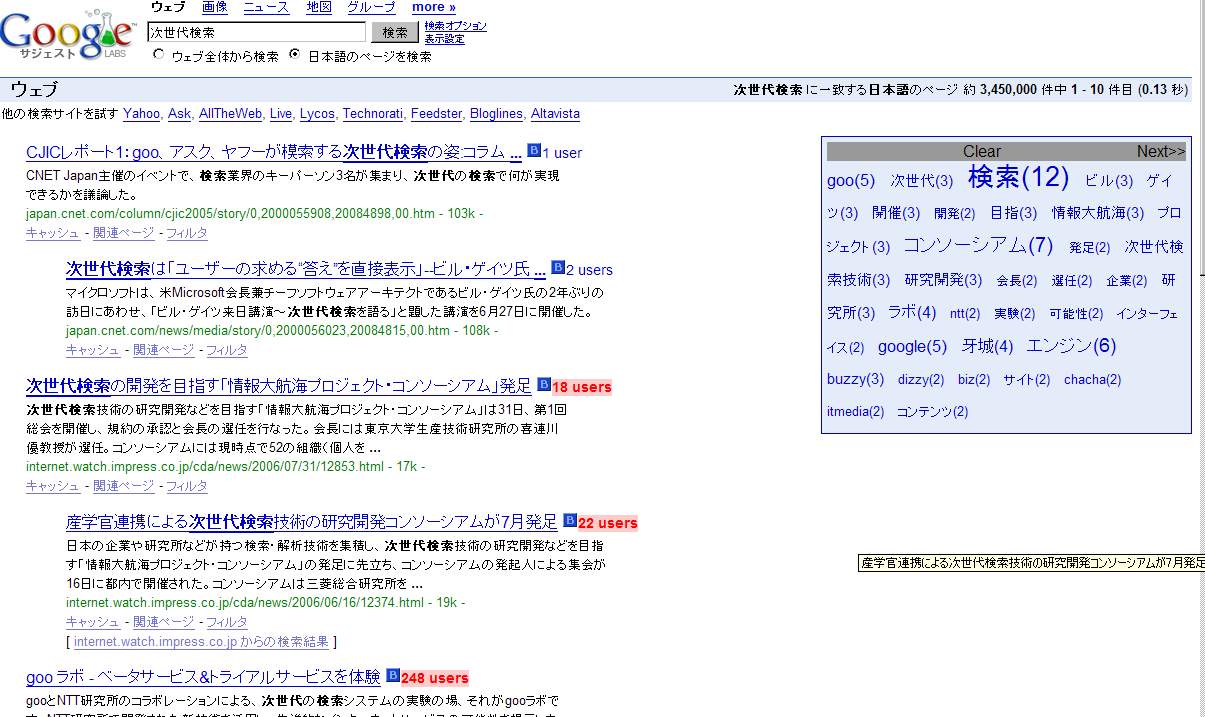Image resolution: width=1205 pixels, height=717 pixels.
Task: Select the 情報大航海(3) tag
Action: tap(1099, 213)
